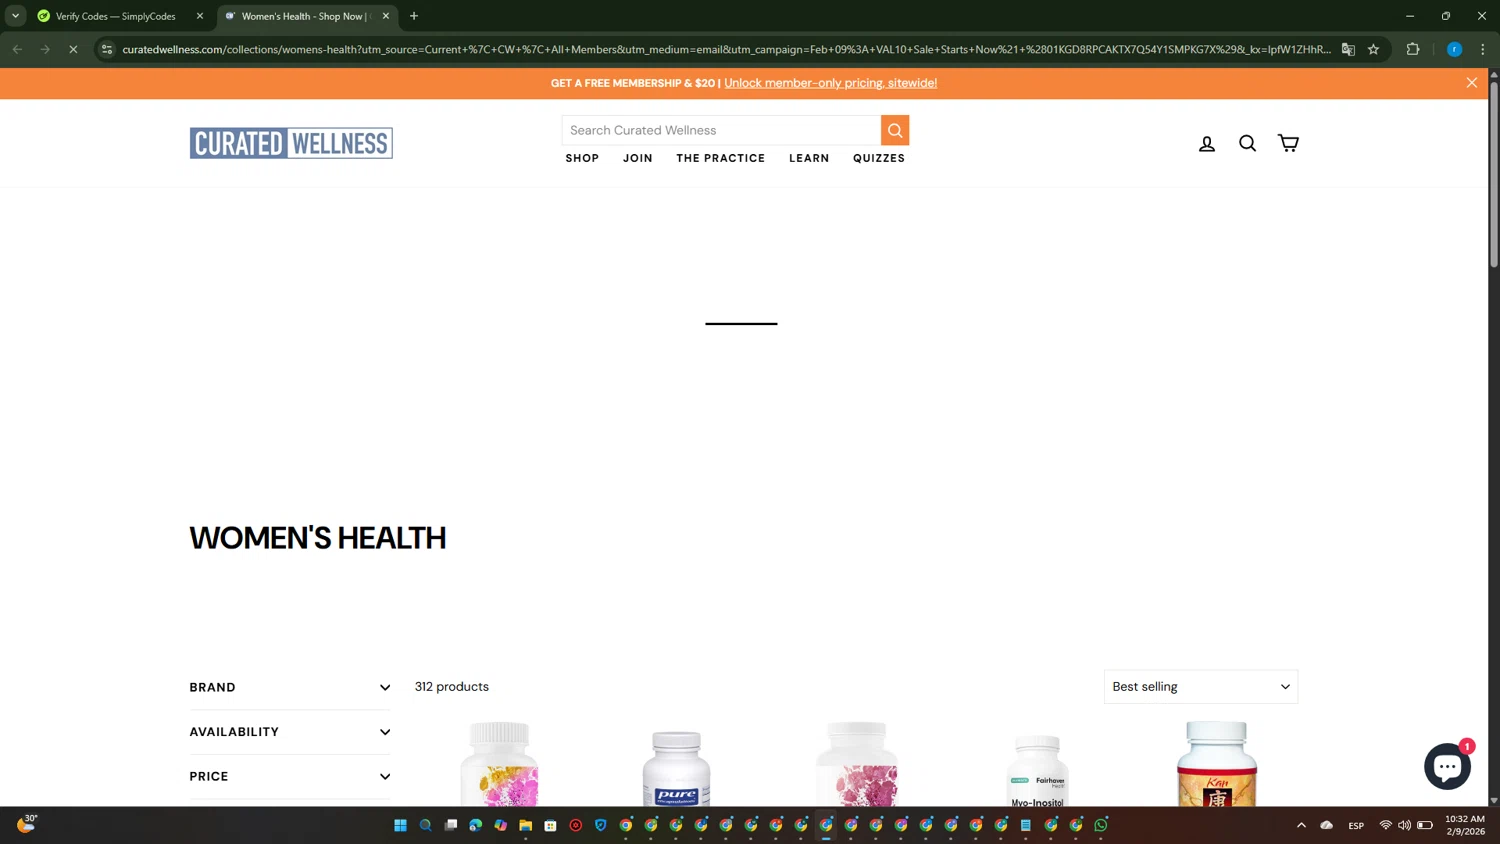Click the yellow-pink floral bottle thumbnail
Viewport: 1500px width, 844px height.
[499, 763]
